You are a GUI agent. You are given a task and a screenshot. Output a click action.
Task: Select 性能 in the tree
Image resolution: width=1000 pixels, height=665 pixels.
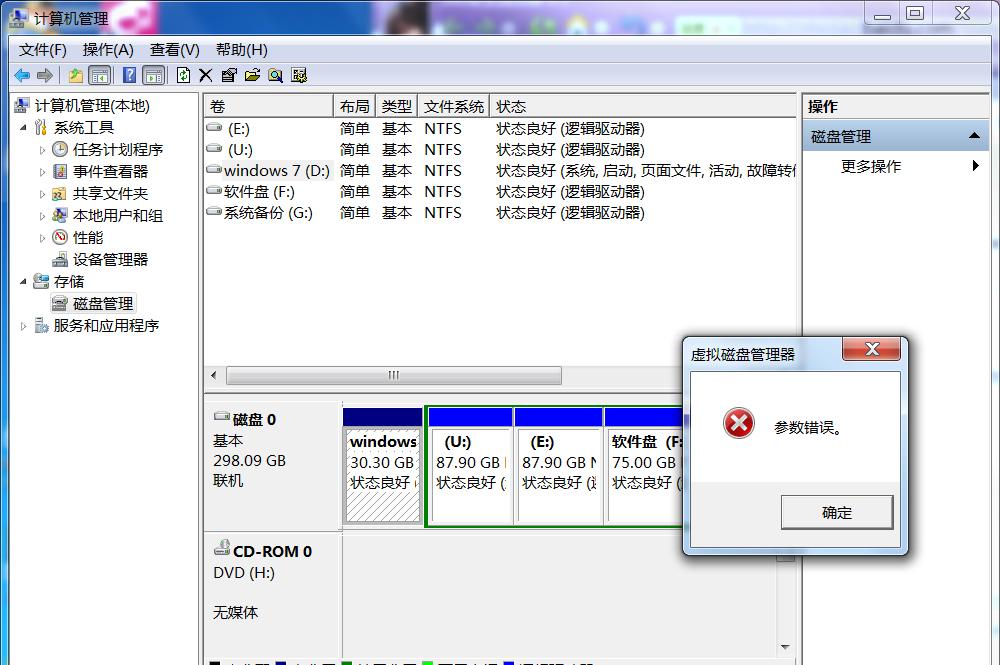coord(87,238)
